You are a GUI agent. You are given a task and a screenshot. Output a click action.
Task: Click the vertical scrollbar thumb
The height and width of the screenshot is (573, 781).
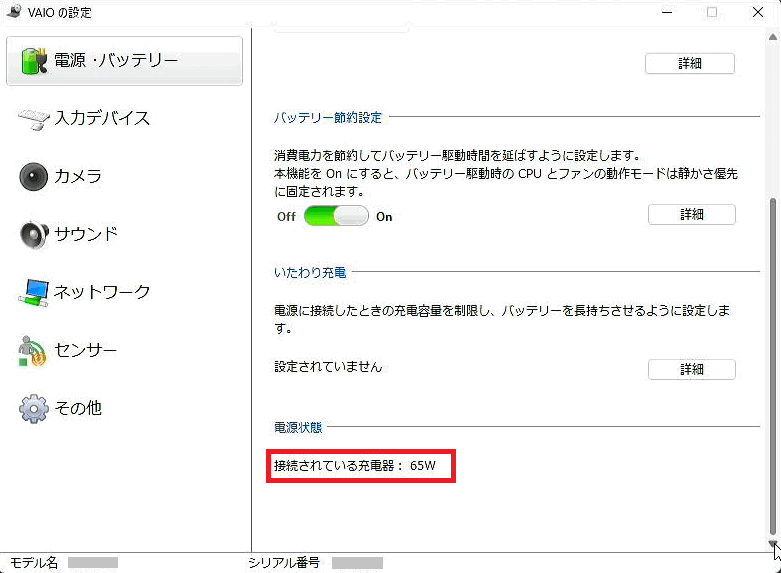(773, 366)
